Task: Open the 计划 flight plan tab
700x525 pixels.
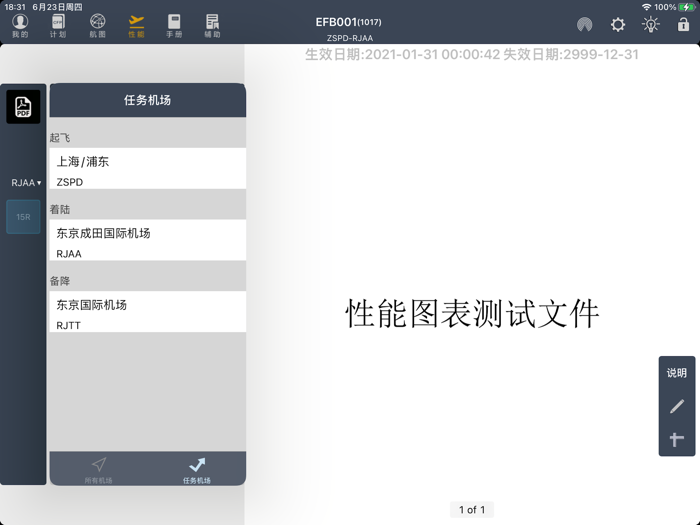Action: [x=58, y=26]
